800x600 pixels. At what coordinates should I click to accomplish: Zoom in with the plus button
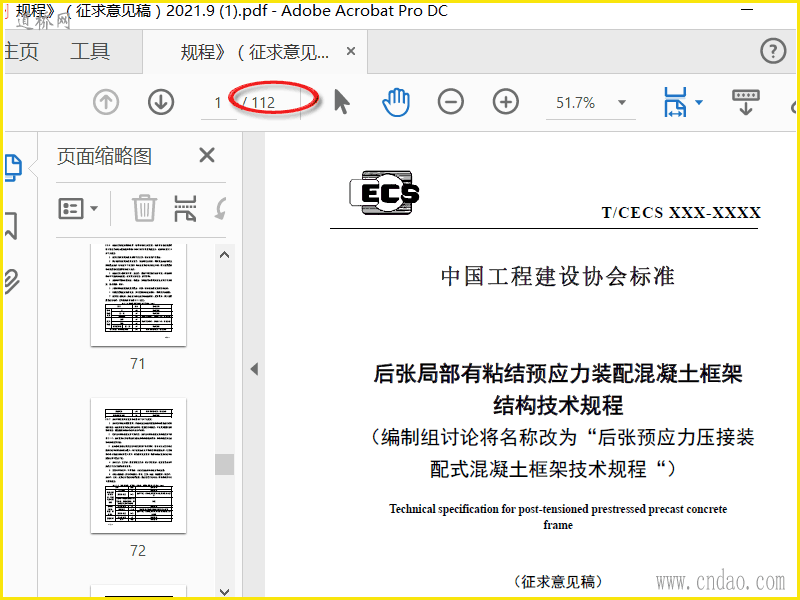(x=506, y=102)
